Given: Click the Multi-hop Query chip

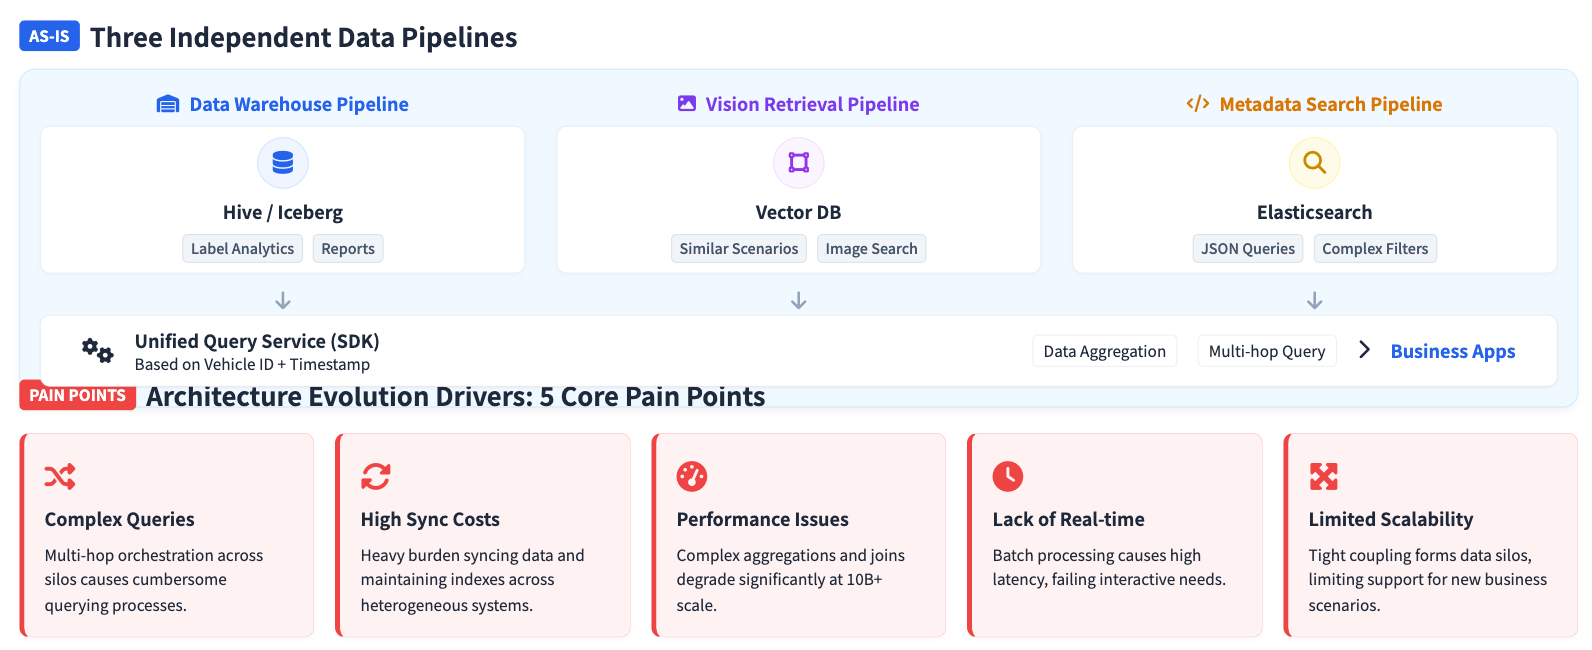Looking at the screenshot, I should (x=1267, y=351).
